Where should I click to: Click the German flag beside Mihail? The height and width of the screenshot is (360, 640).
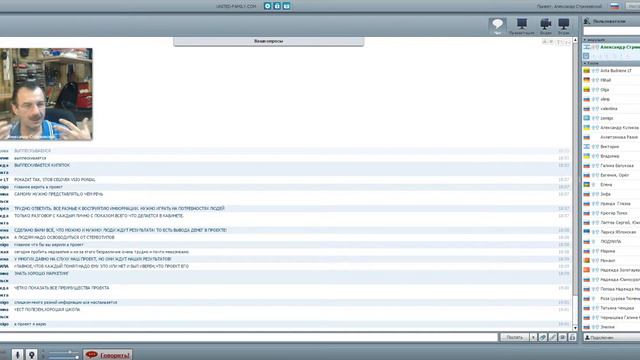587,80
